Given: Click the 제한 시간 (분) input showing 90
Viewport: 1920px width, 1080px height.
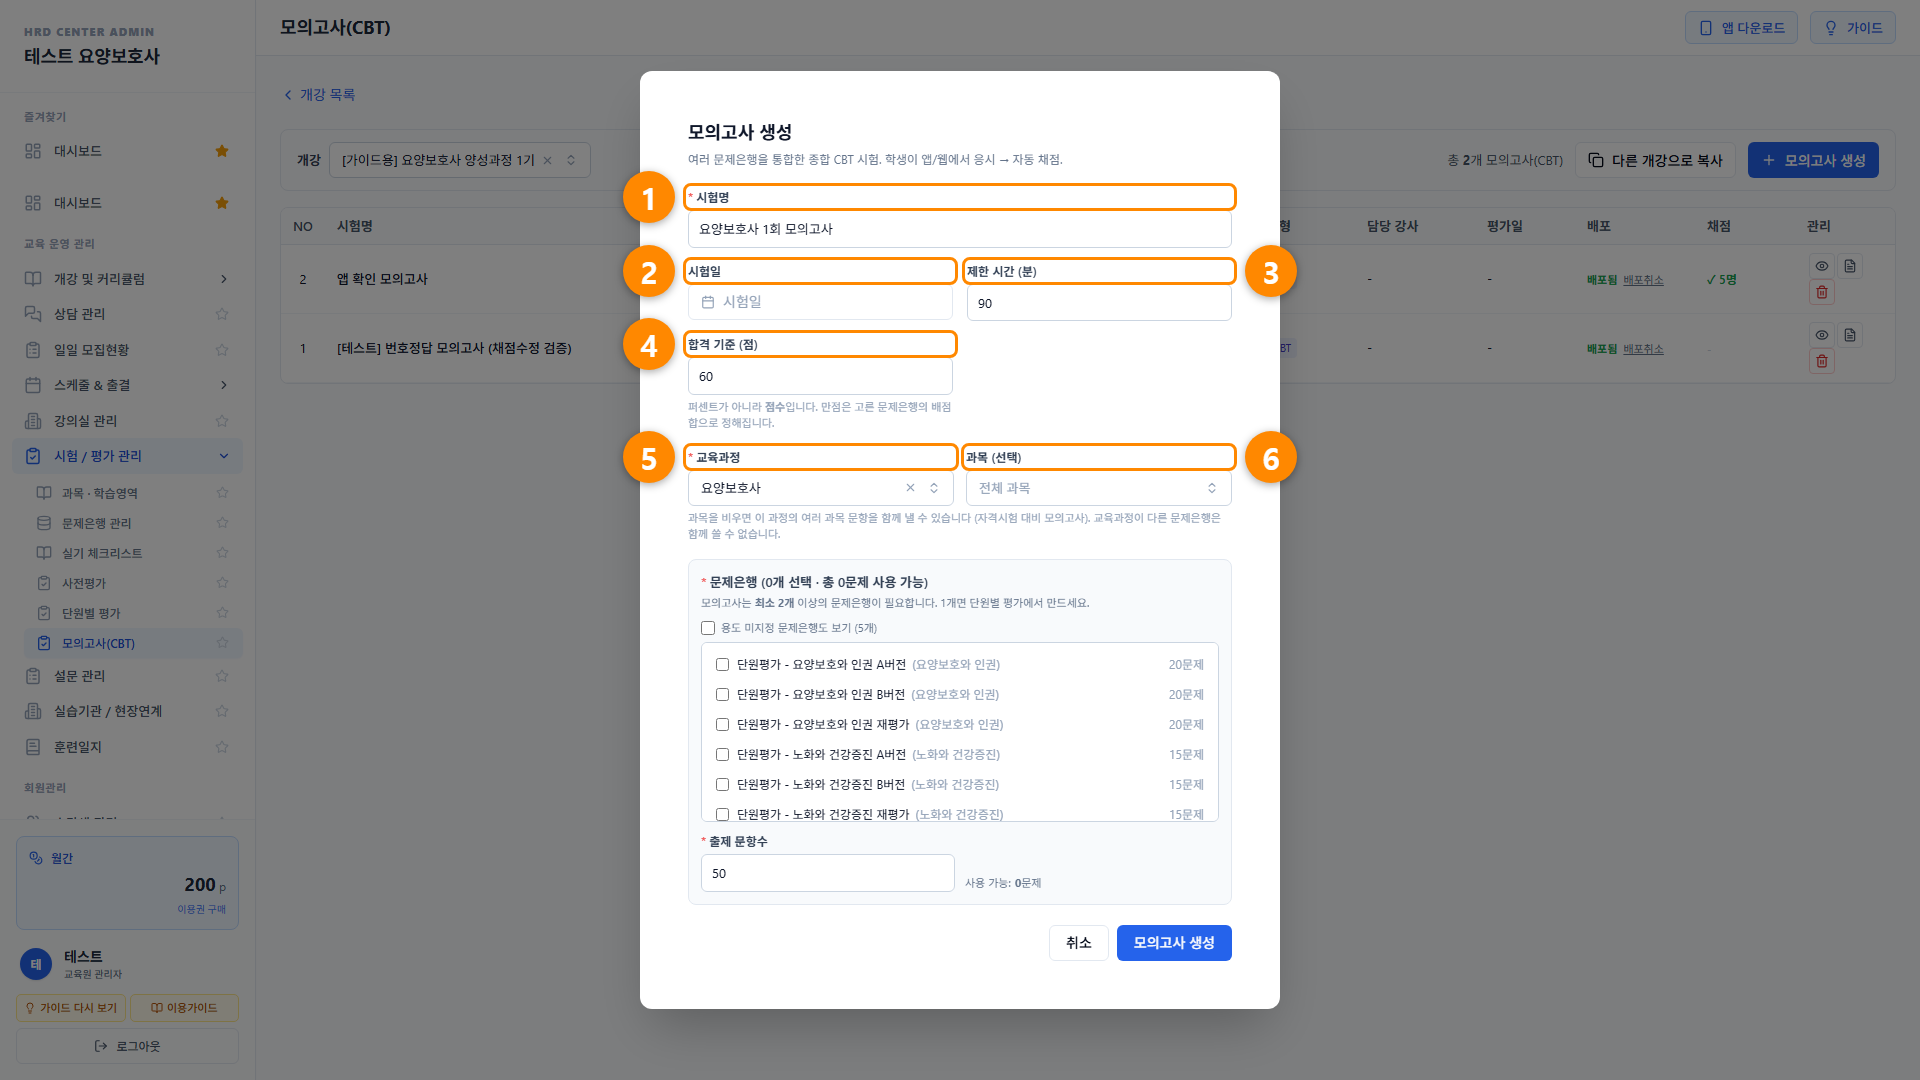Looking at the screenshot, I should (1098, 303).
